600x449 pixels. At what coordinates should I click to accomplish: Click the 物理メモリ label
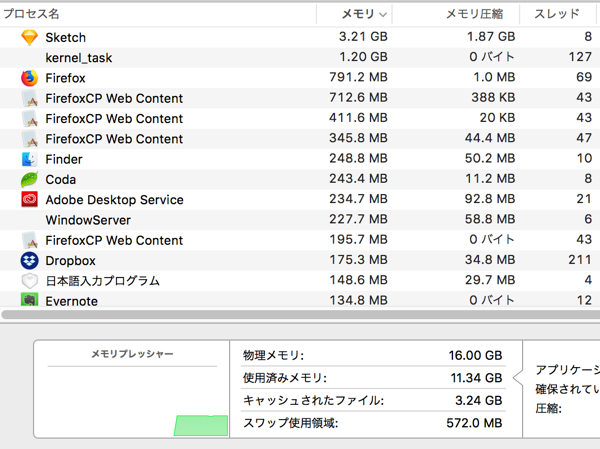coord(274,356)
